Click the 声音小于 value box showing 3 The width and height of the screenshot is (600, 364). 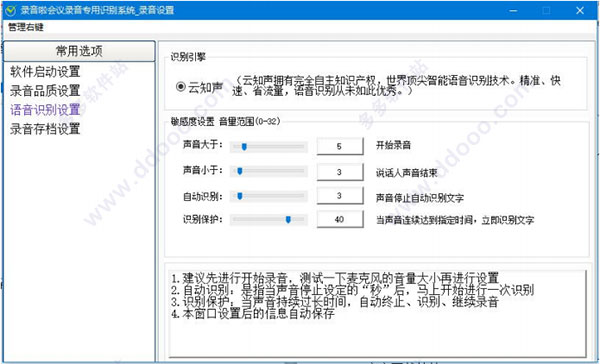pyautogui.click(x=340, y=172)
